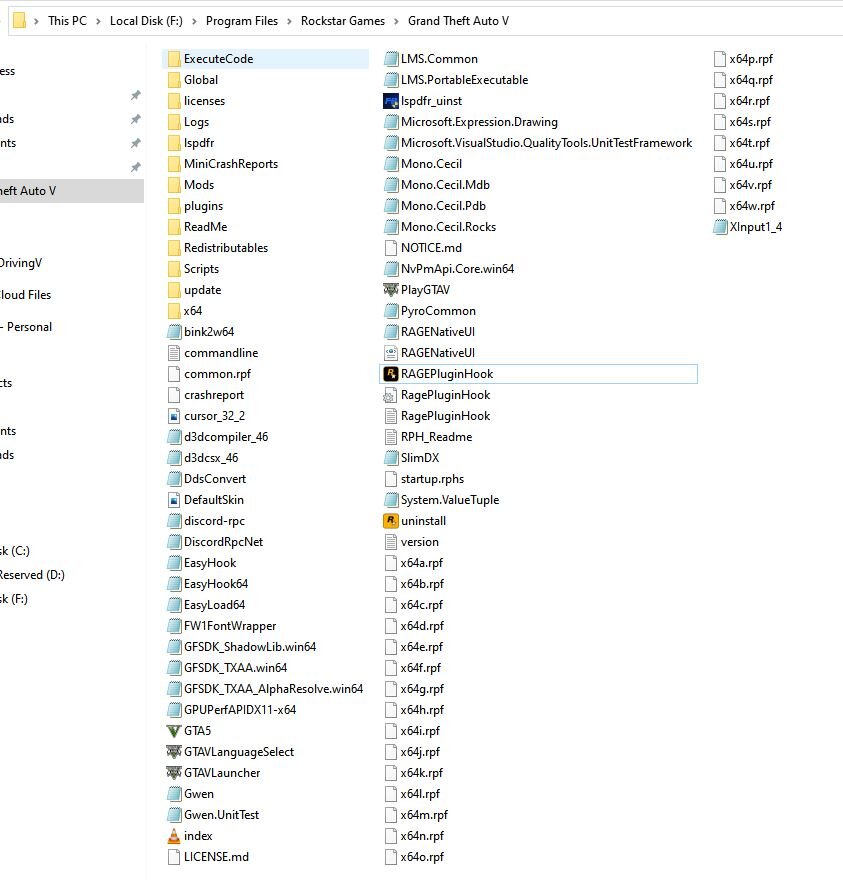Select the DefaultSkin image icon
The width and height of the screenshot is (843, 896).
pyautogui.click(x=174, y=500)
